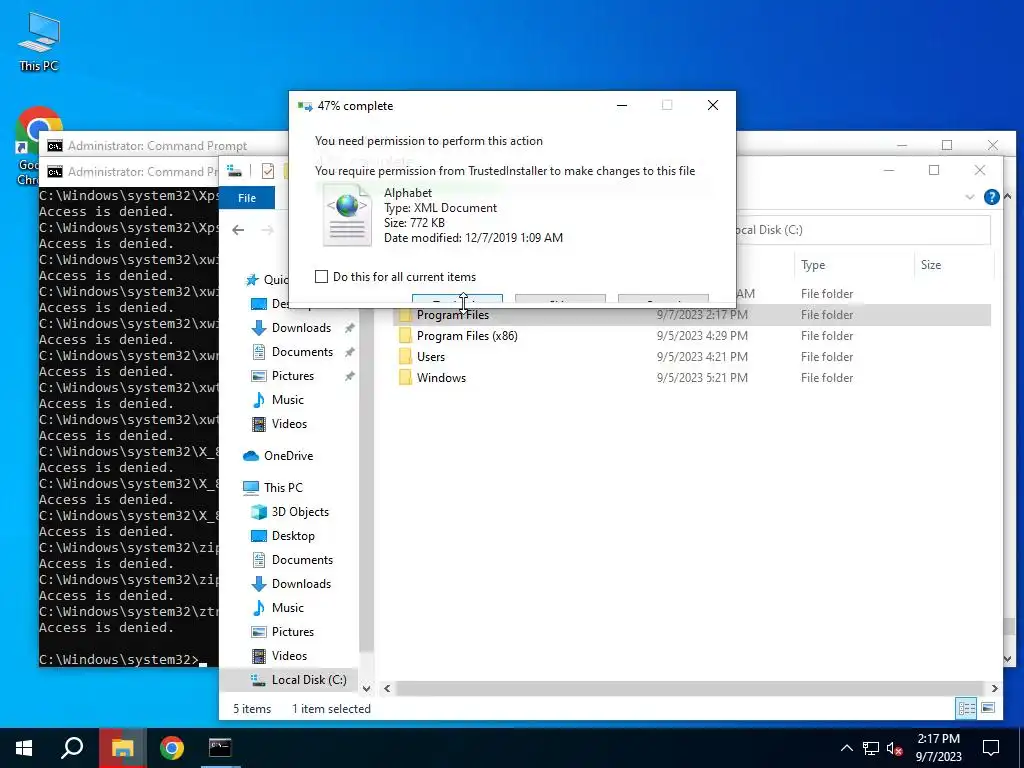
Task: Select Downloads under Quick access
Action: [301, 328]
